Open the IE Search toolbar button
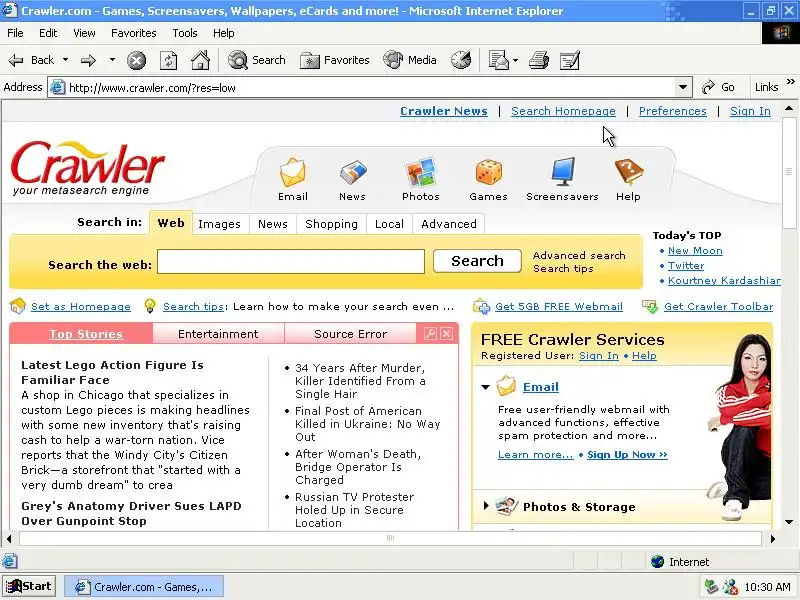The width and height of the screenshot is (800, 600). point(257,60)
